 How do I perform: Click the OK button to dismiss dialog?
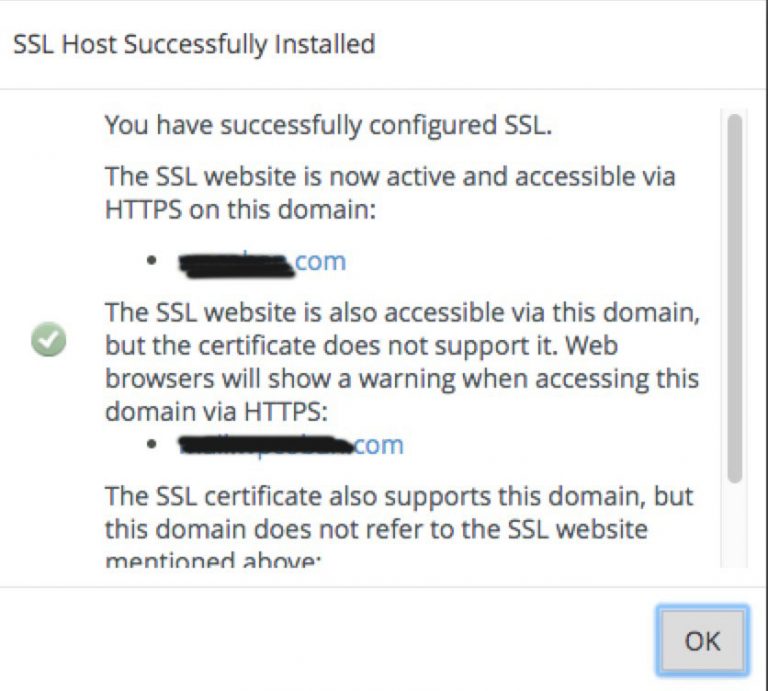coord(703,641)
